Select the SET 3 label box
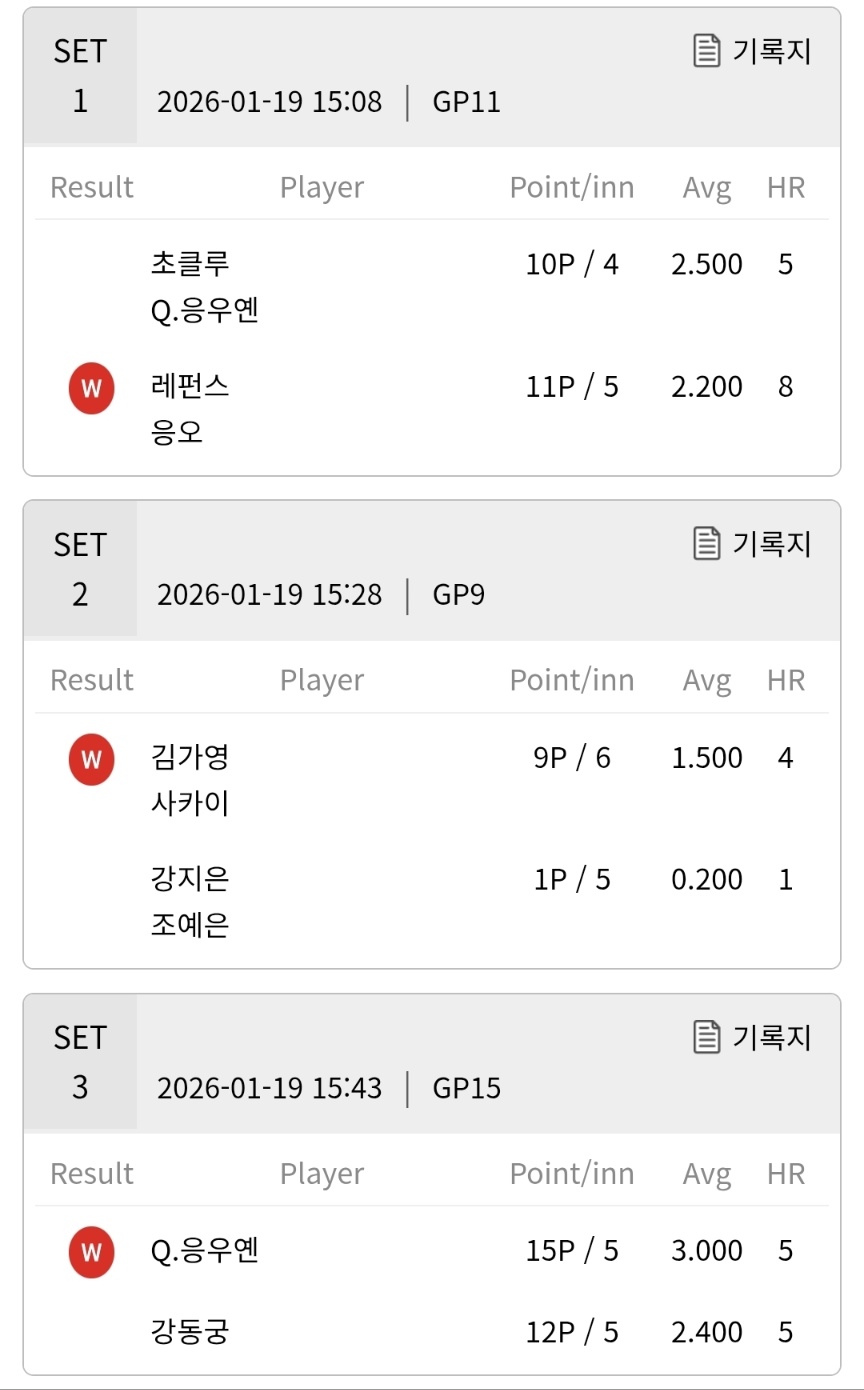864x1390 pixels. click(x=80, y=1062)
